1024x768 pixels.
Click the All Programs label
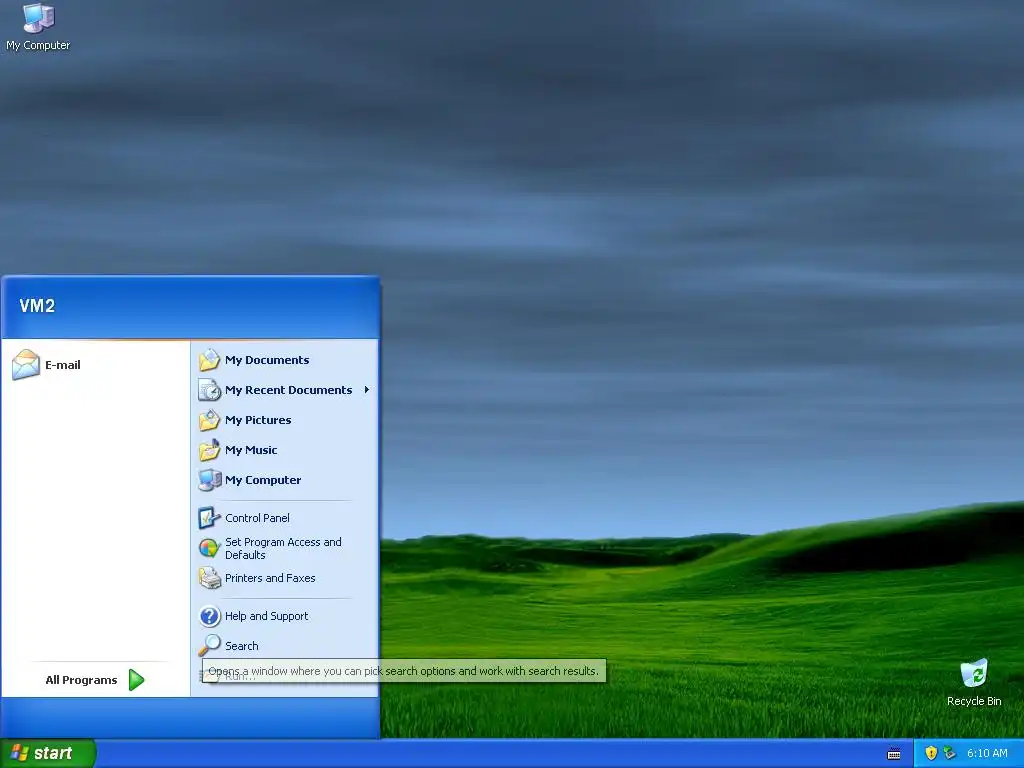coord(81,680)
